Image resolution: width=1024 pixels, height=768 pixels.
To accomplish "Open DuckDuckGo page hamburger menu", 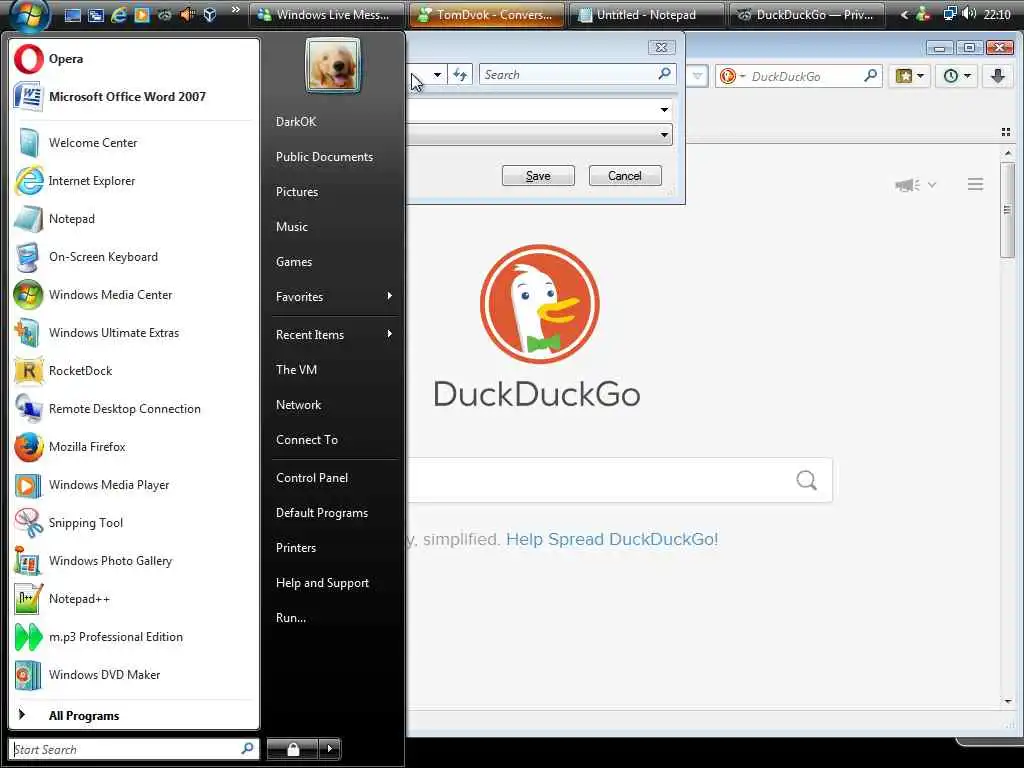I will click(975, 185).
